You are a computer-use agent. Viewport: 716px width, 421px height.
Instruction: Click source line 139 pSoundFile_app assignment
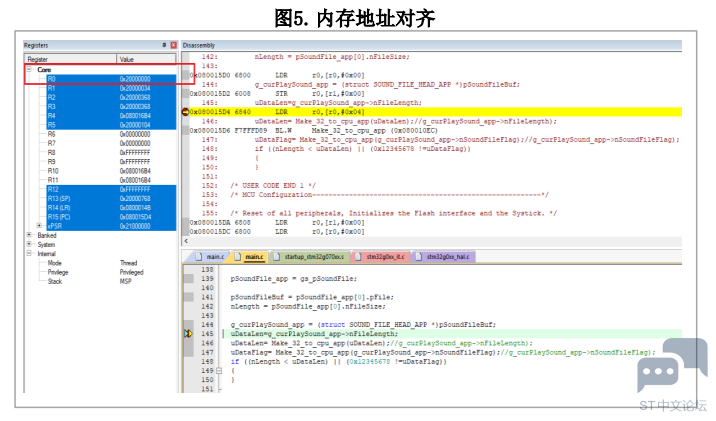(294, 279)
